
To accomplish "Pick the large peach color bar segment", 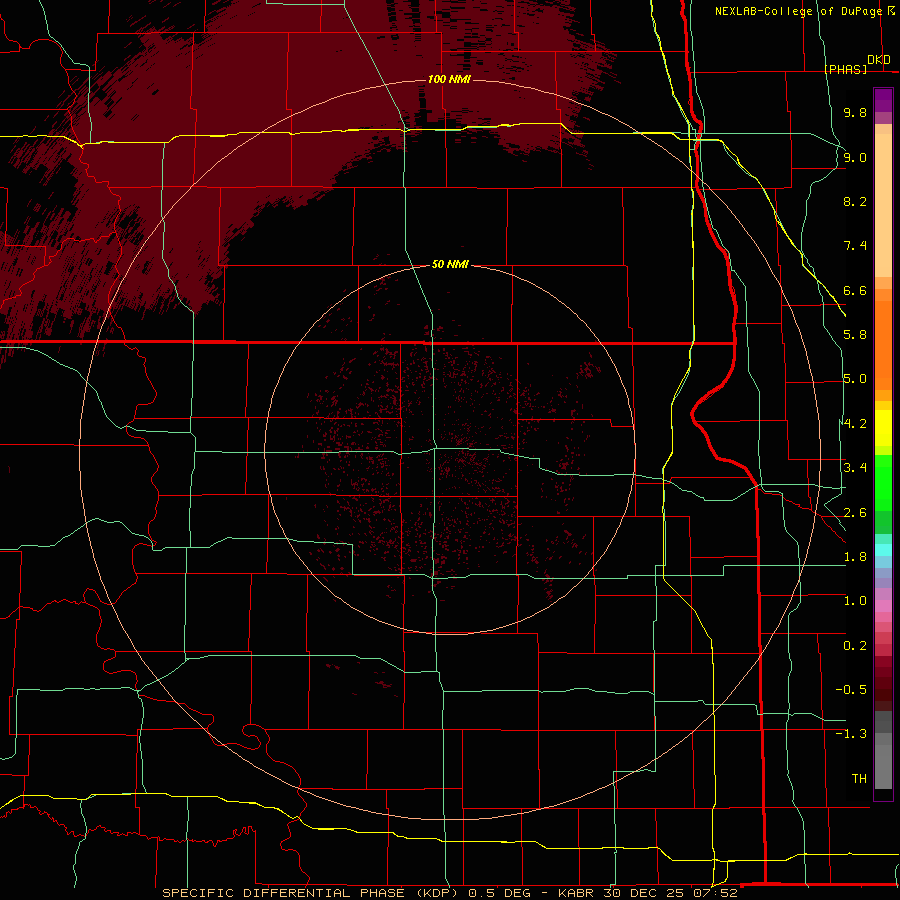I will (x=883, y=205).
